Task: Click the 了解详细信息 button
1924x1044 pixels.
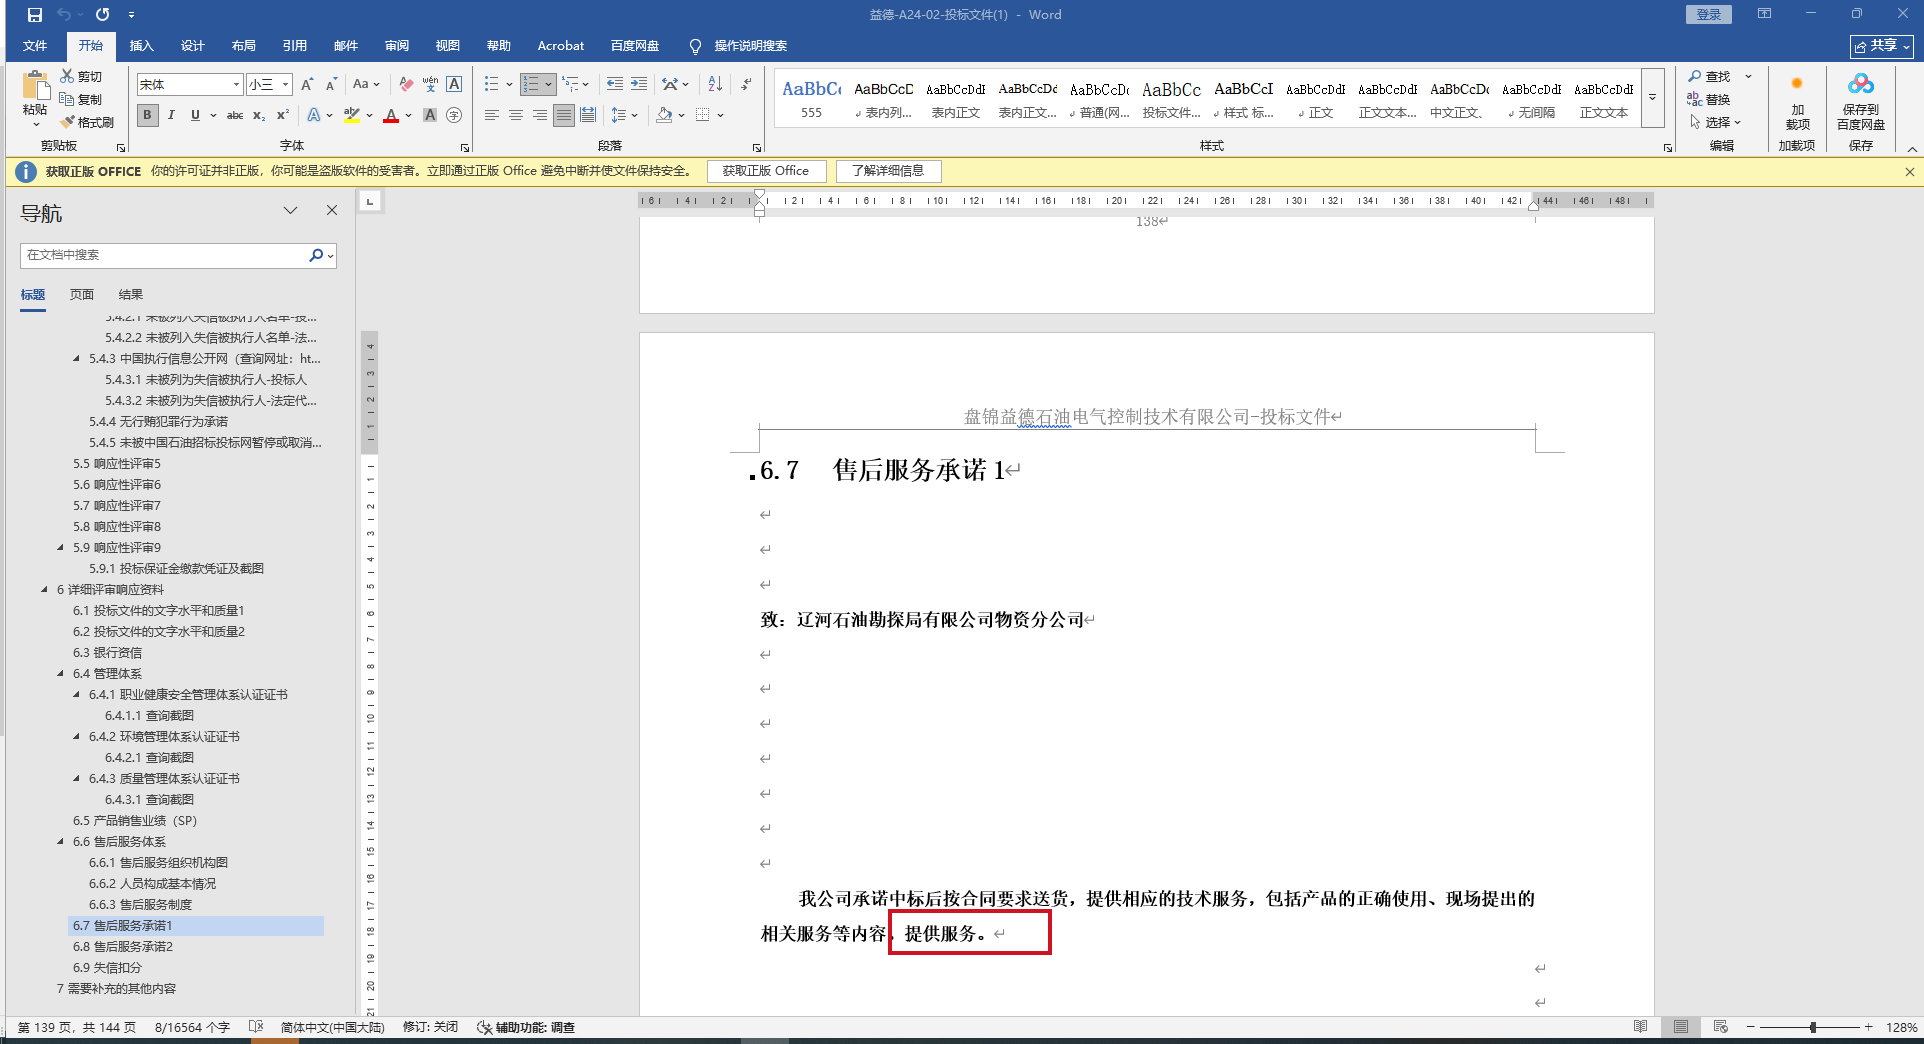Action: coord(888,171)
